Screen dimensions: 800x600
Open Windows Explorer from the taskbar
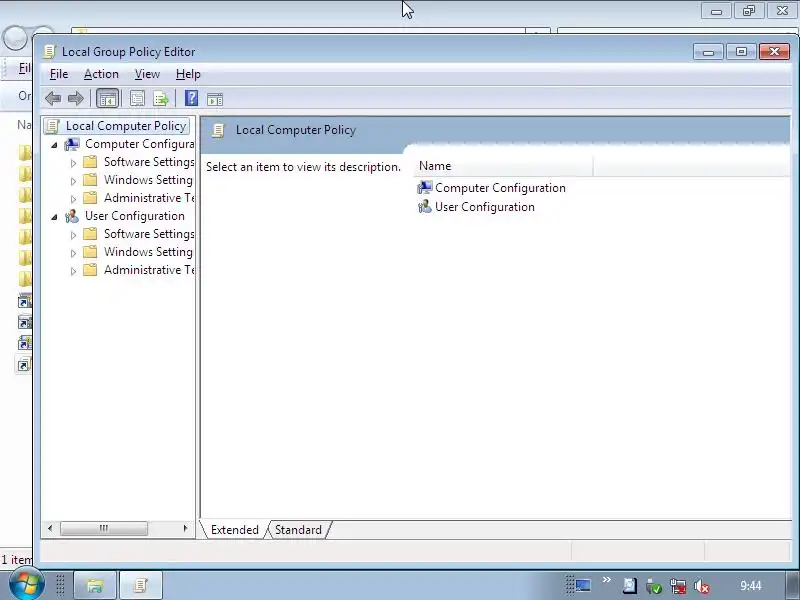pos(95,585)
